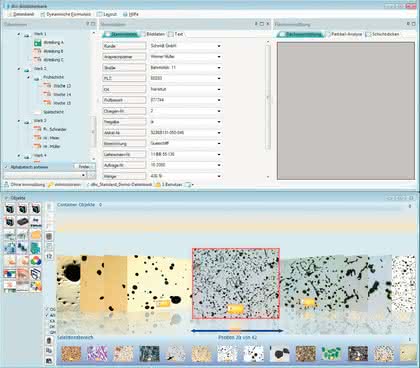Open the Ansprechpartner value dropdown arrow

click(219, 57)
